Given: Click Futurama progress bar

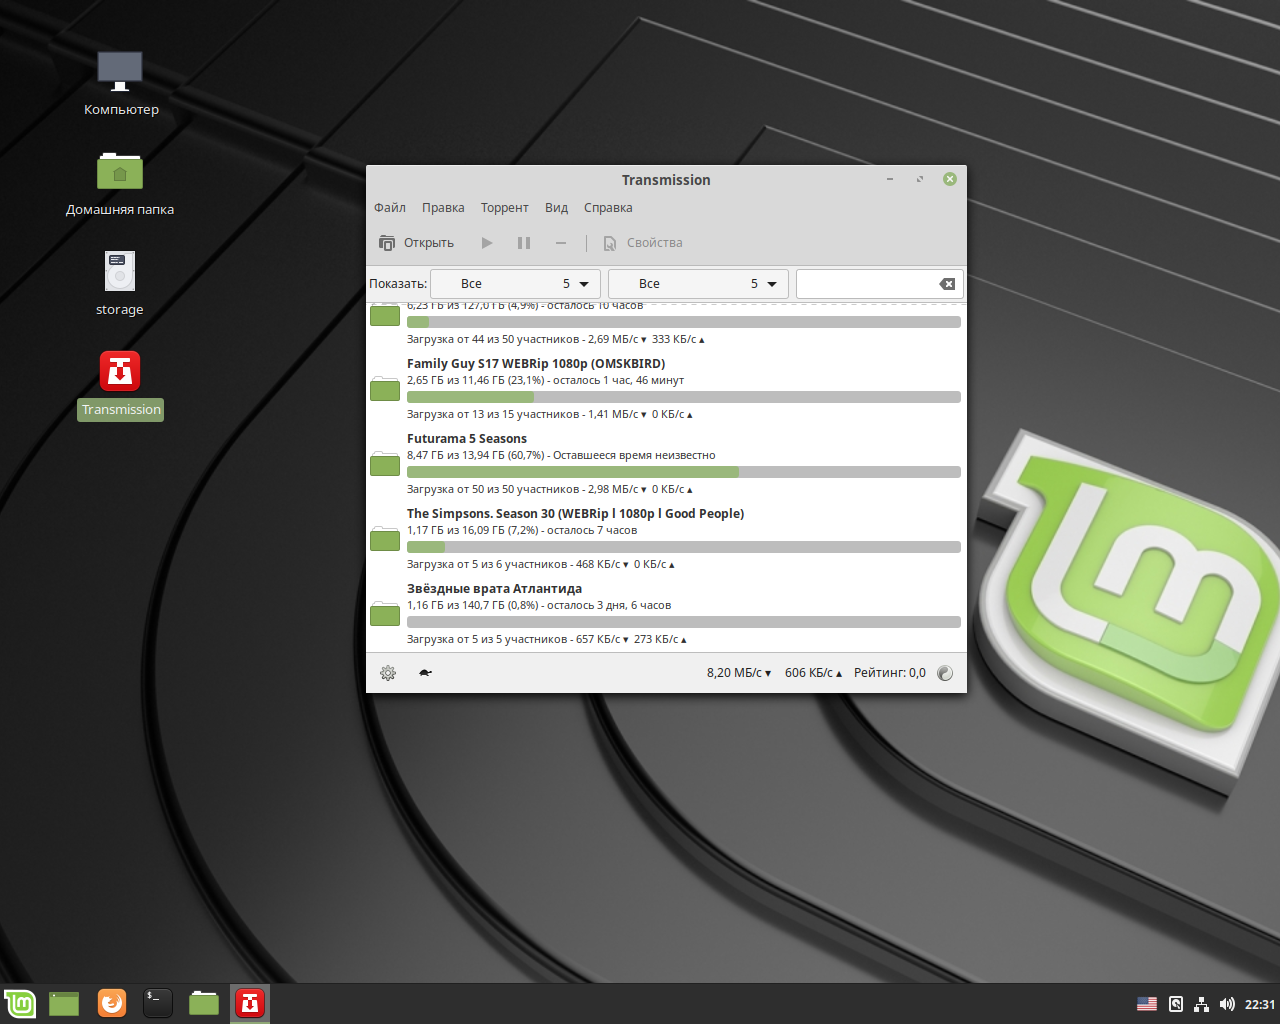Looking at the screenshot, I should pos(684,472).
